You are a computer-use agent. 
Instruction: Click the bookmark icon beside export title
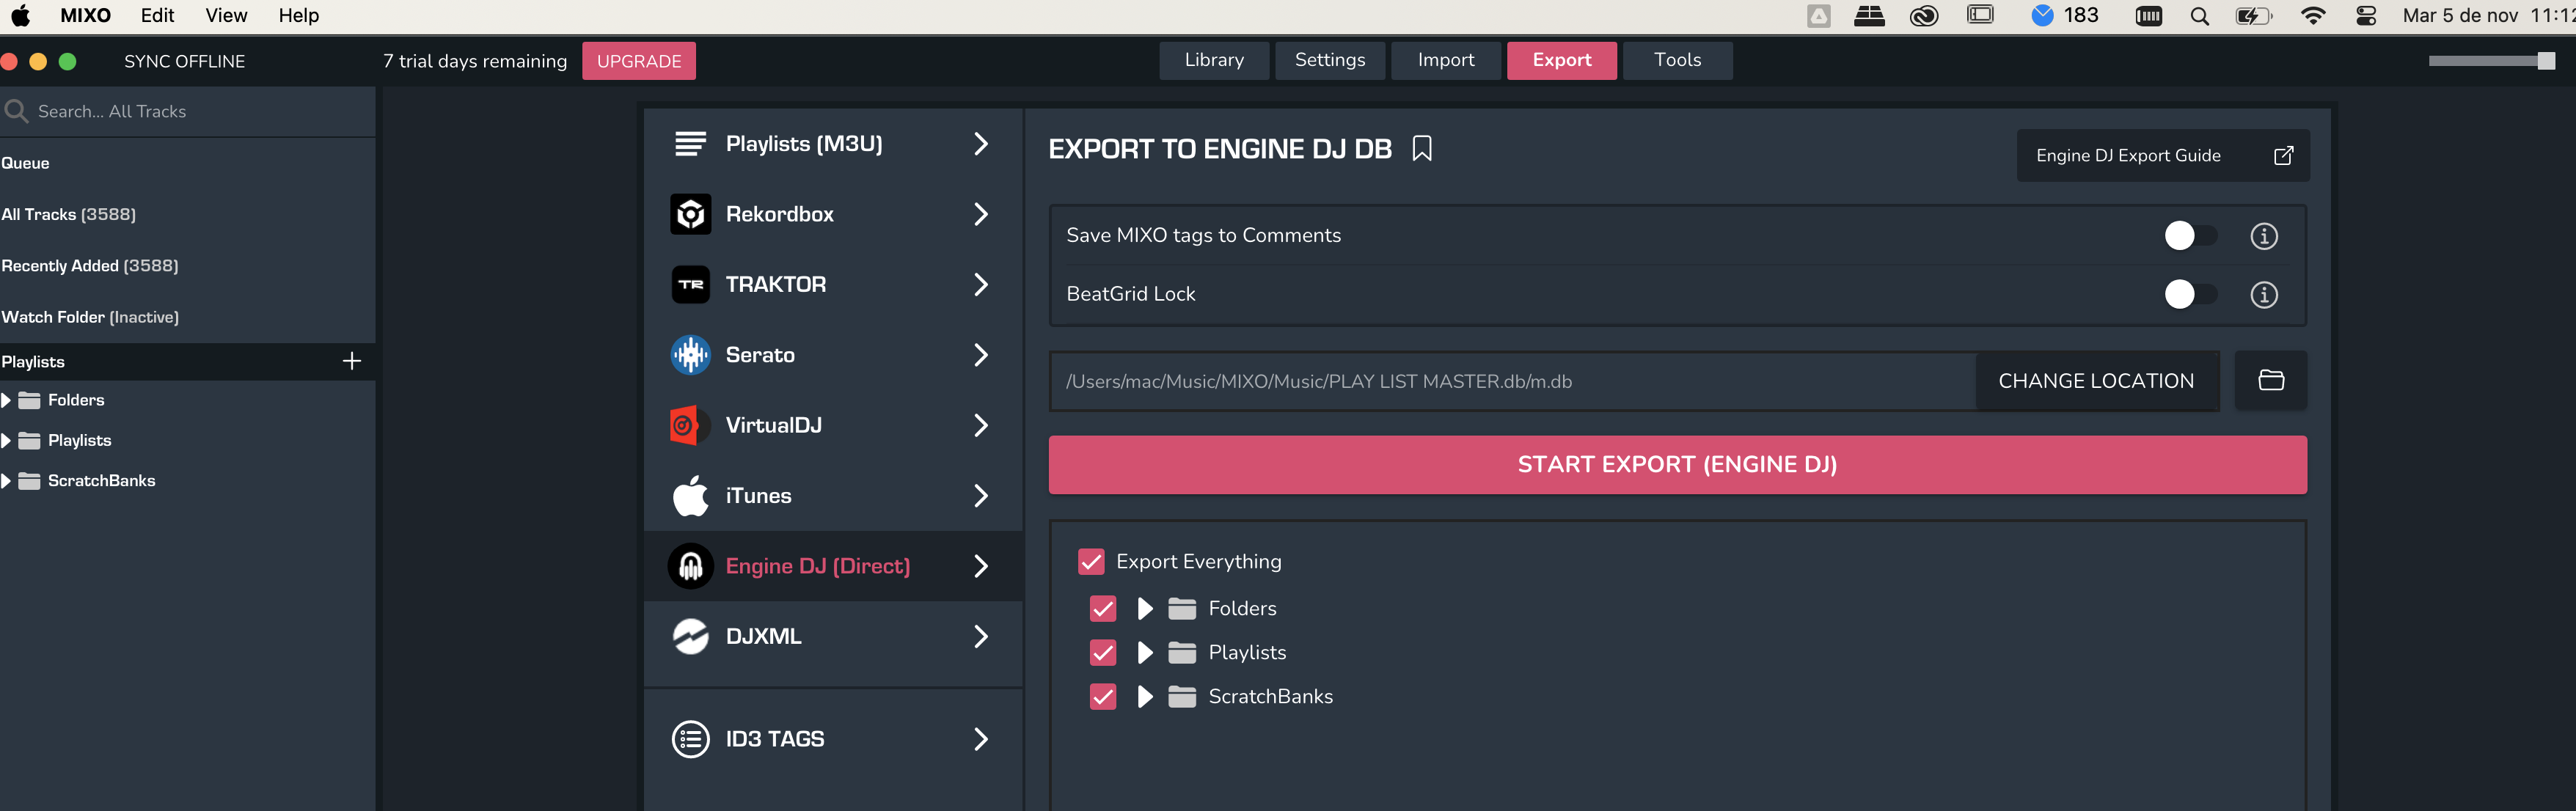(1421, 149)
